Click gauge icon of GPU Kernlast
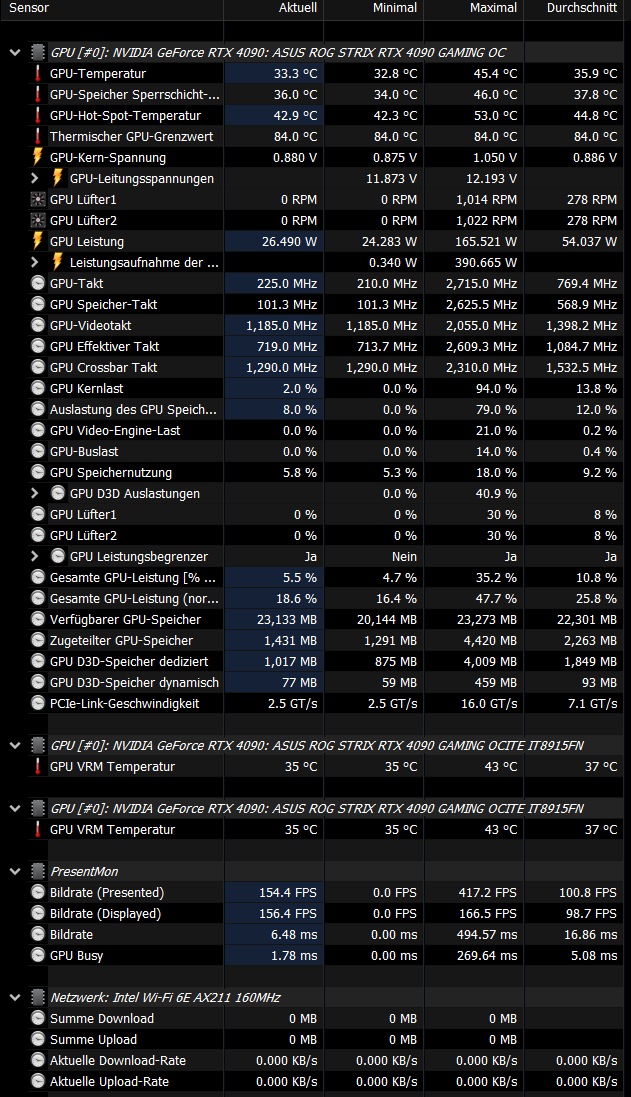 38,388
